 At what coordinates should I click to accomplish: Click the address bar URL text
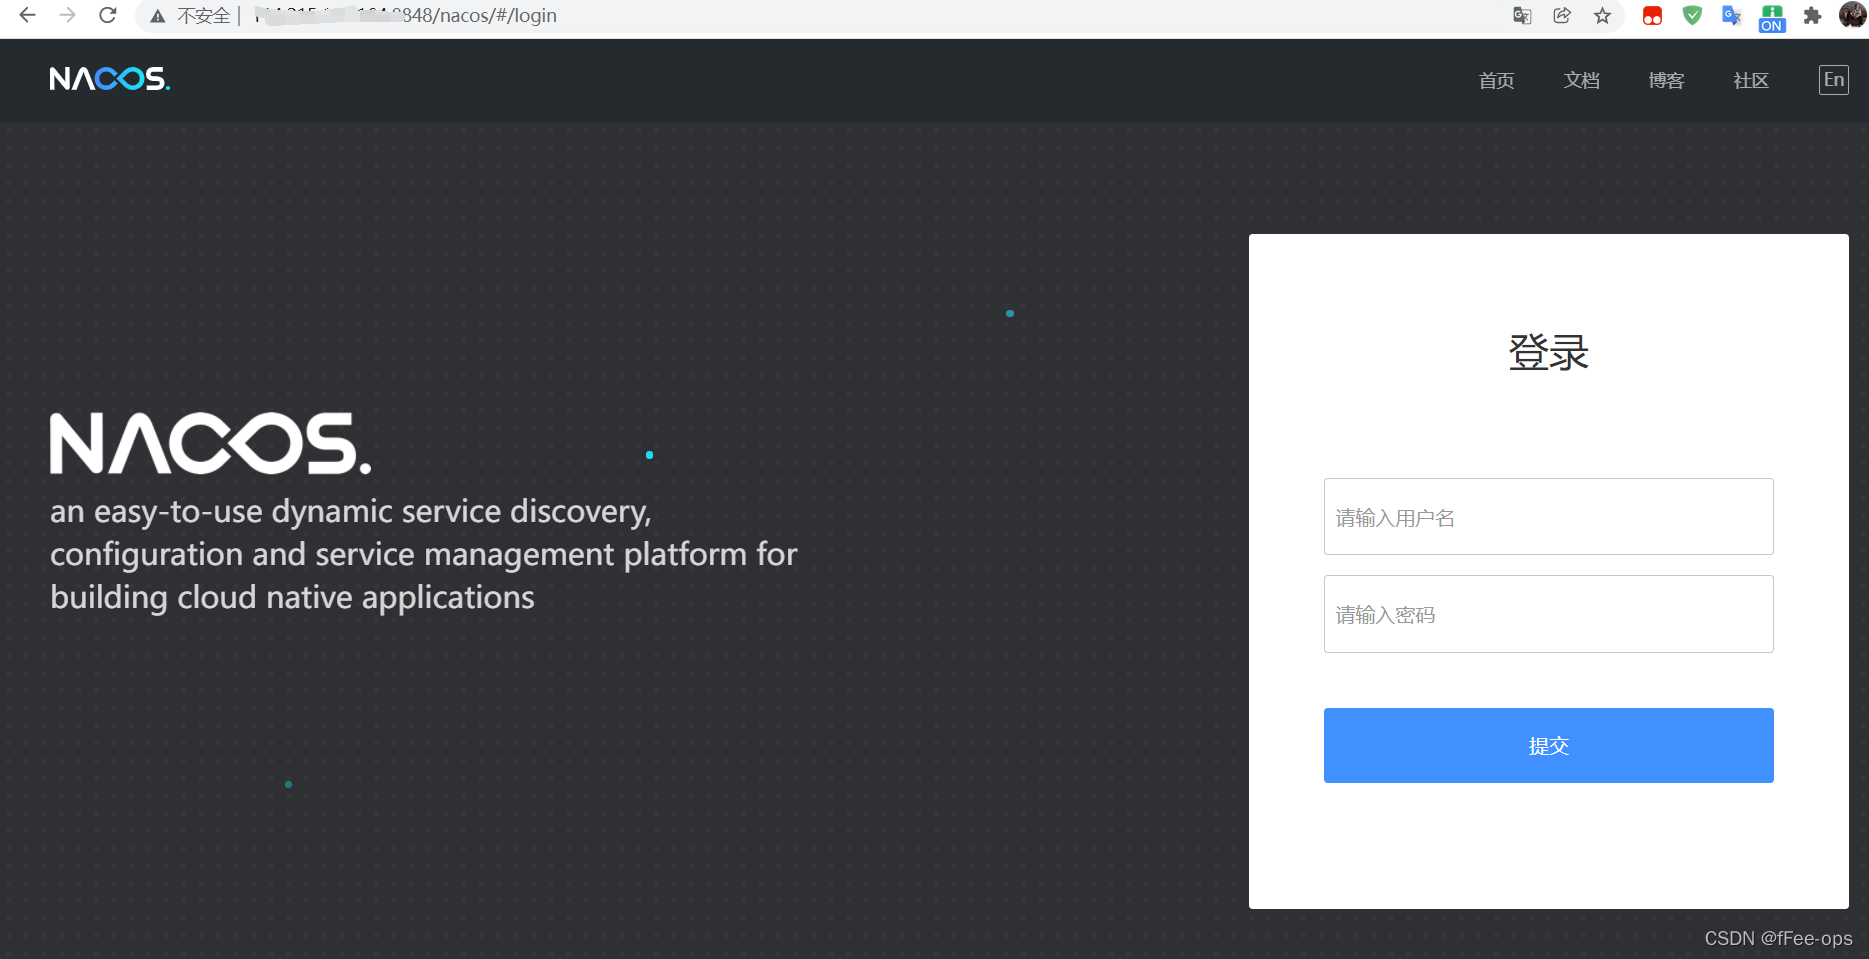pos(405,16)
